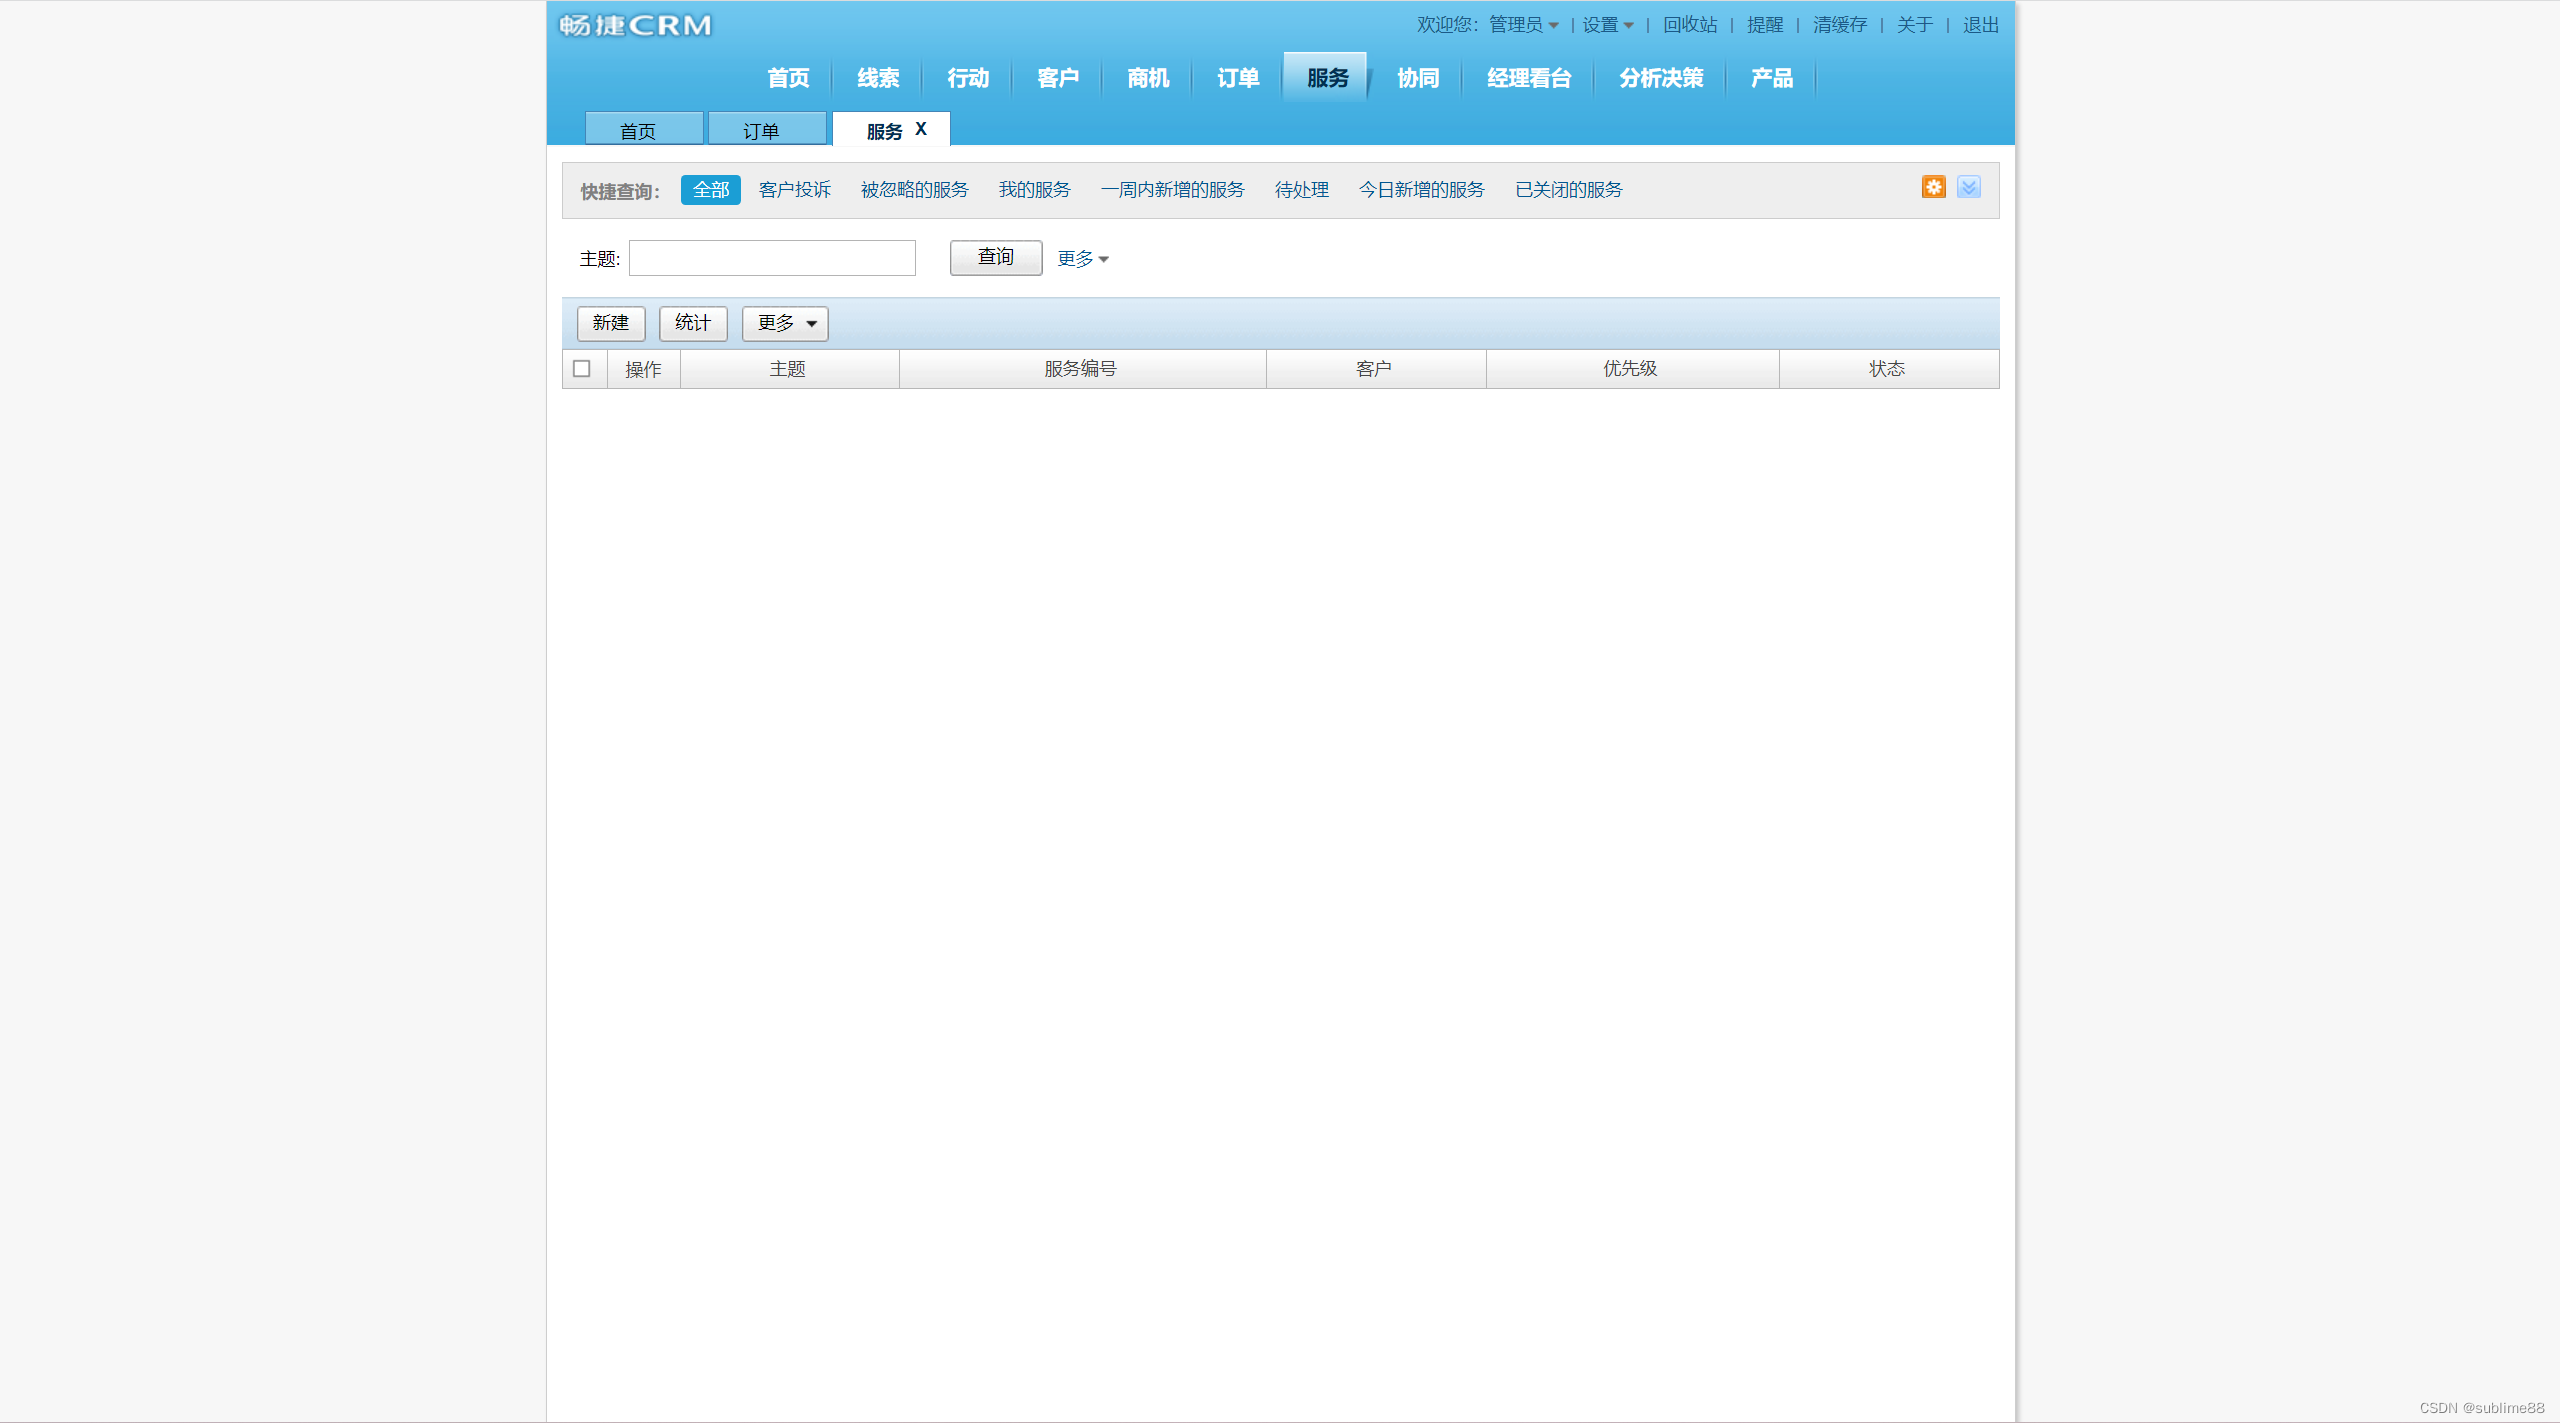Click the 新建 button

(x=611, y=323)
